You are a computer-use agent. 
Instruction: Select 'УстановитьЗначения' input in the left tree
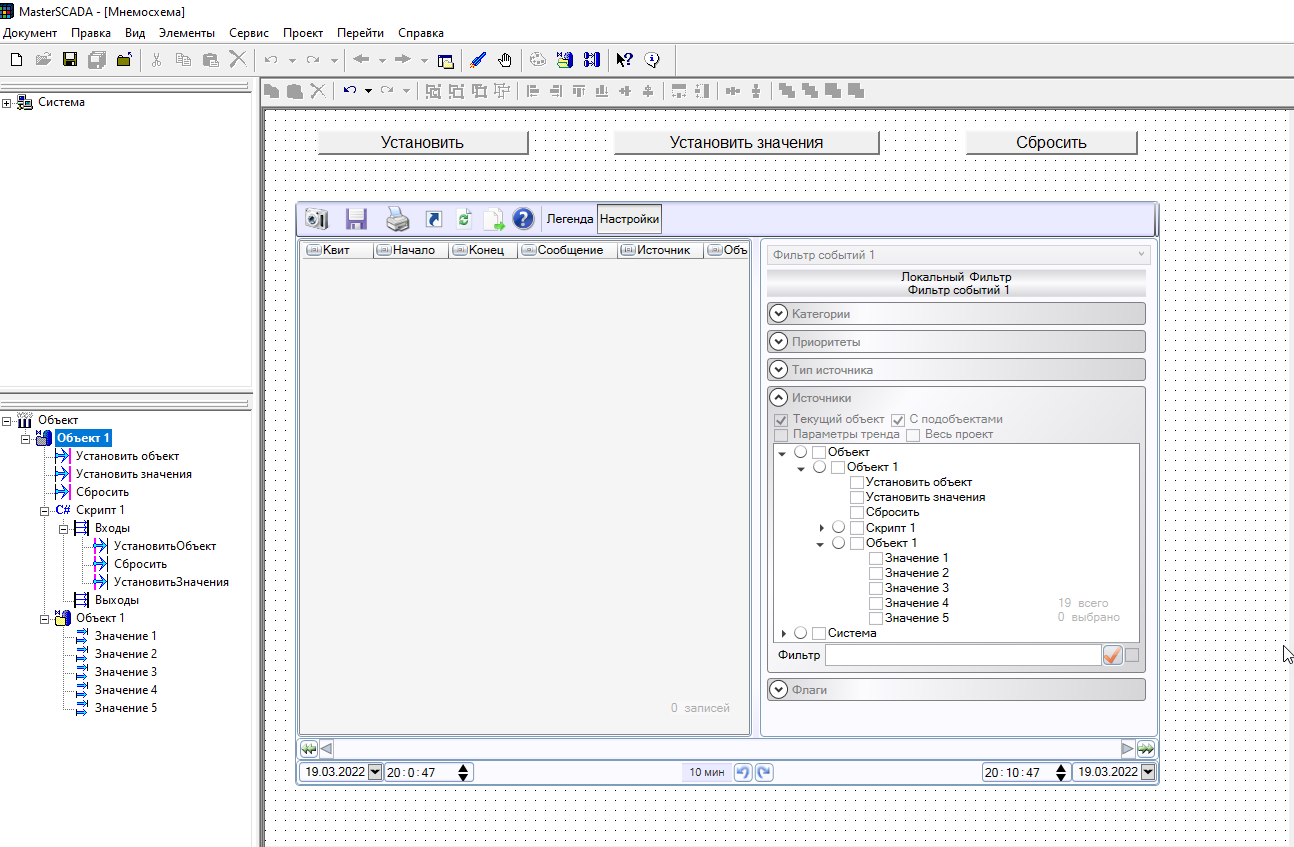[171, 582]
